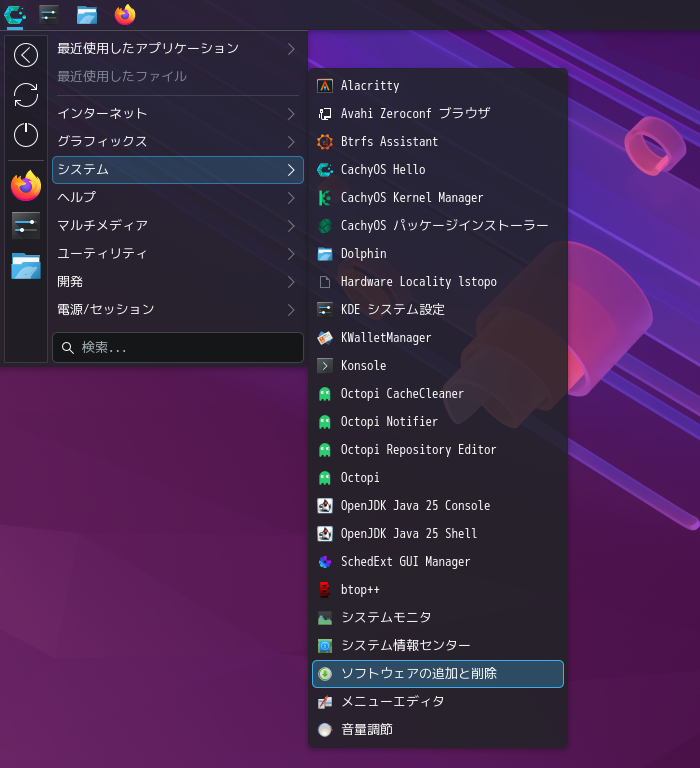Viewport: 700px width, 768px height.
Task: Click the restart icon in the menu sidebar
Action: pos(26,95)
